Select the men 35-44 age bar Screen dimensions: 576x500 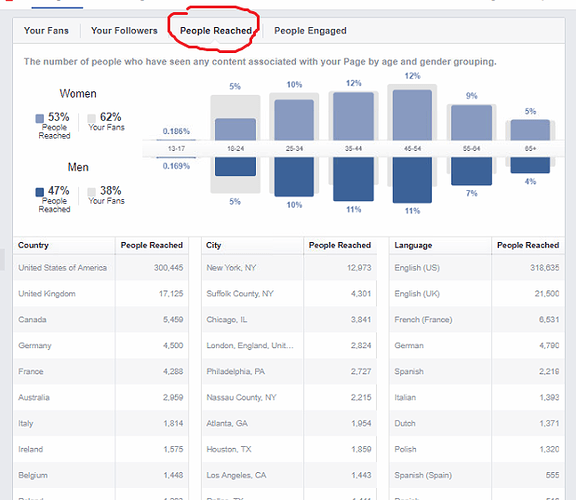pos(353,179)
